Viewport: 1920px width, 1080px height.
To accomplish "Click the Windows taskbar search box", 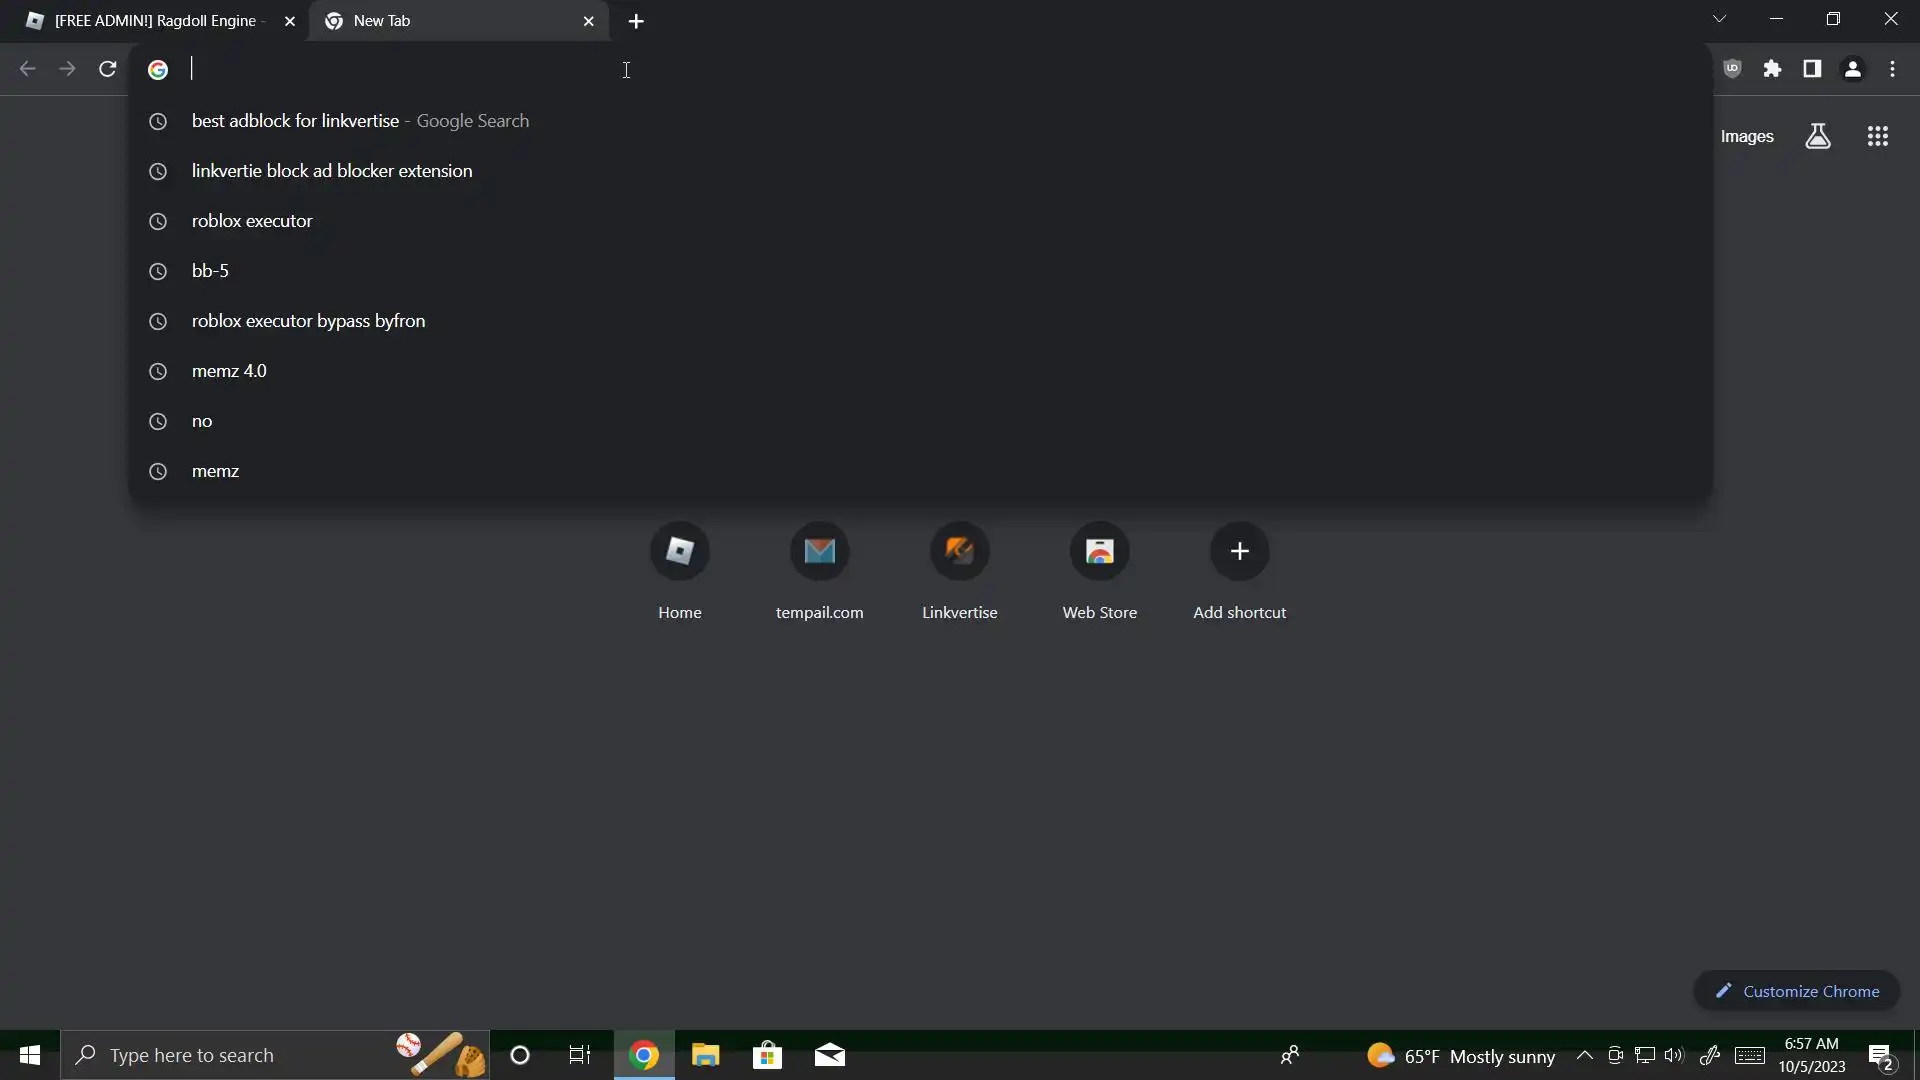I will tap(230, 1056).
